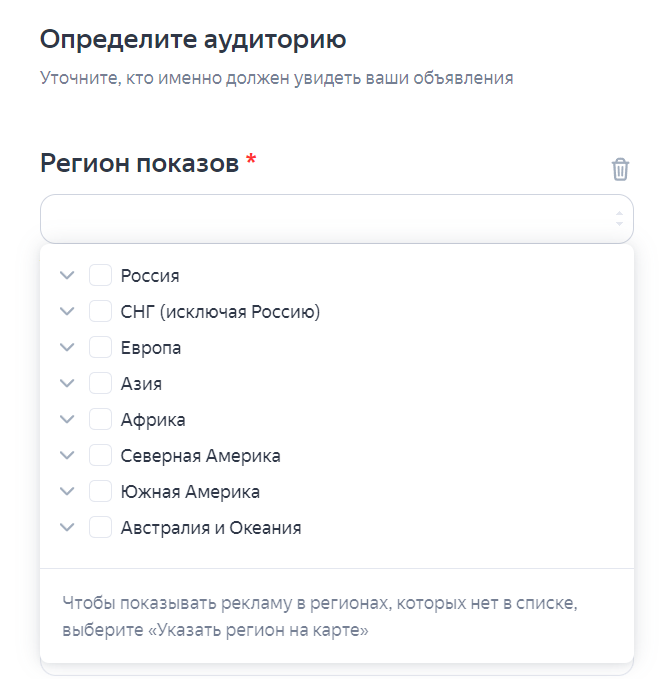Select the Европа label in the list

click(151, 348)
